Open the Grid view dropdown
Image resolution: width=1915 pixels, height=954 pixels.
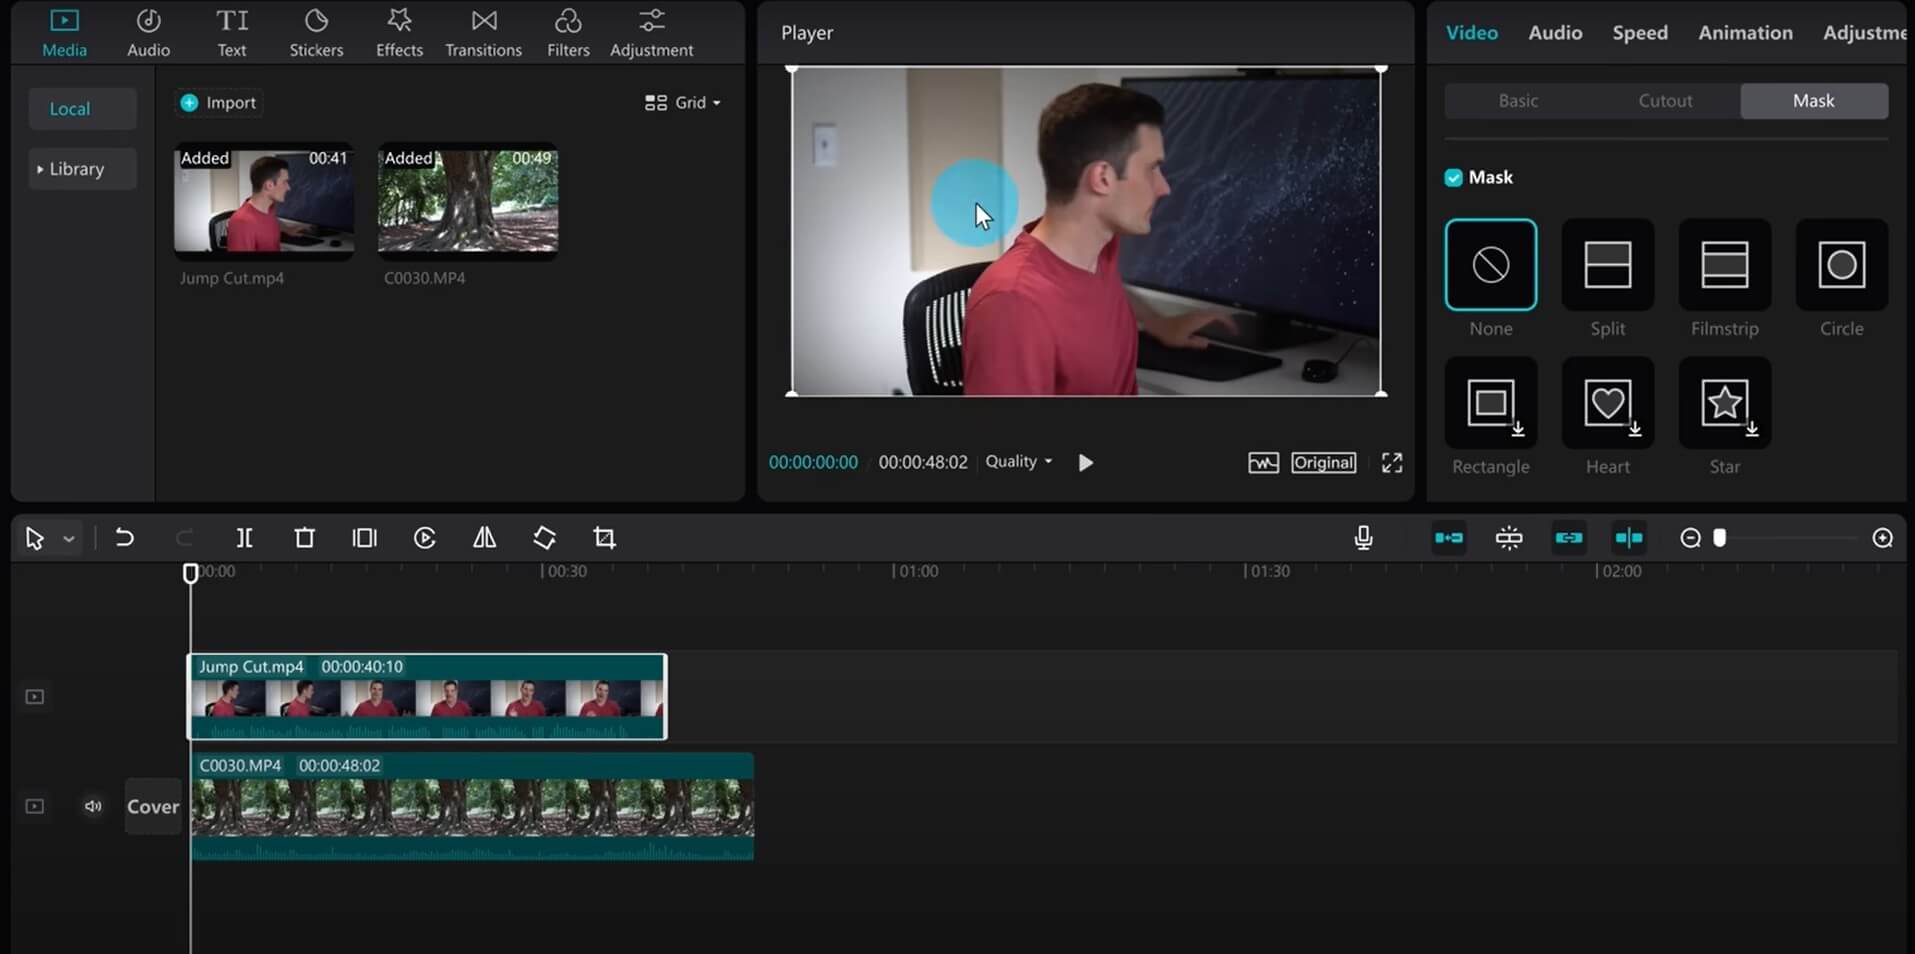[x=683, y=102]
